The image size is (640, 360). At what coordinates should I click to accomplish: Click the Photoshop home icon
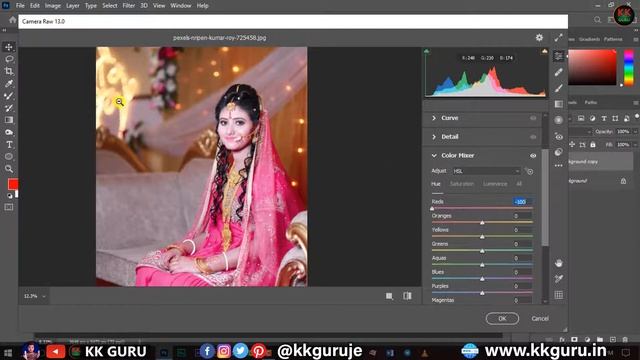point(13,20)
